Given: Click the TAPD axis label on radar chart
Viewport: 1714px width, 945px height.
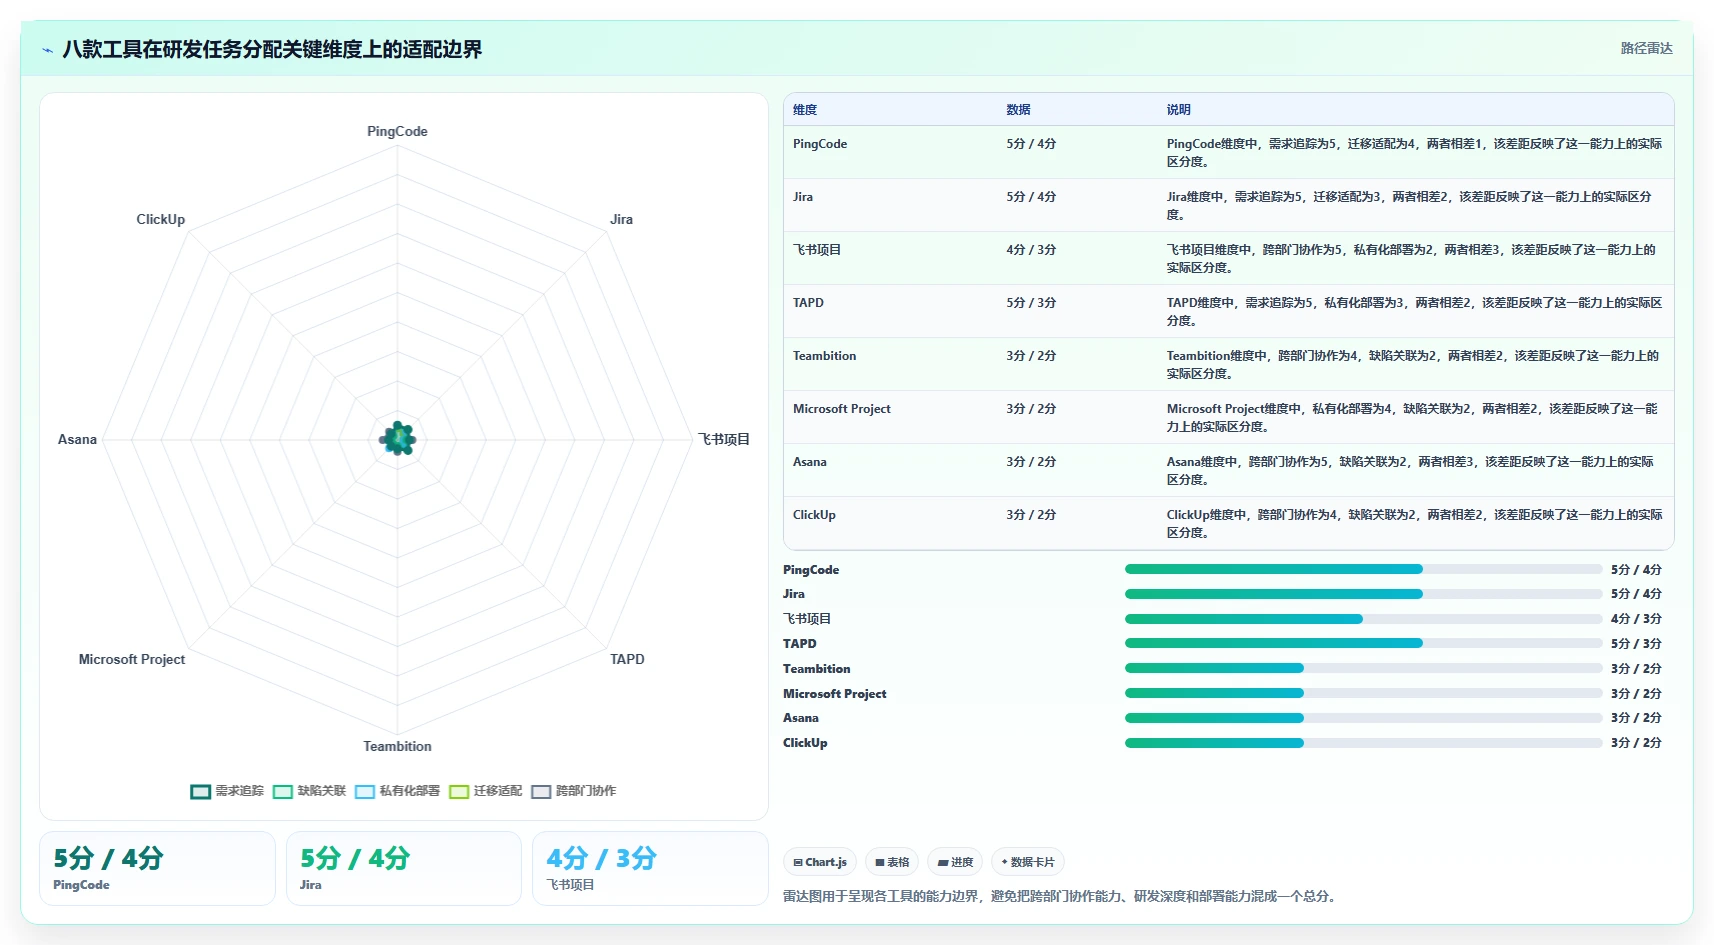Looking at the screenshot, I should click(x=627, y=659).
